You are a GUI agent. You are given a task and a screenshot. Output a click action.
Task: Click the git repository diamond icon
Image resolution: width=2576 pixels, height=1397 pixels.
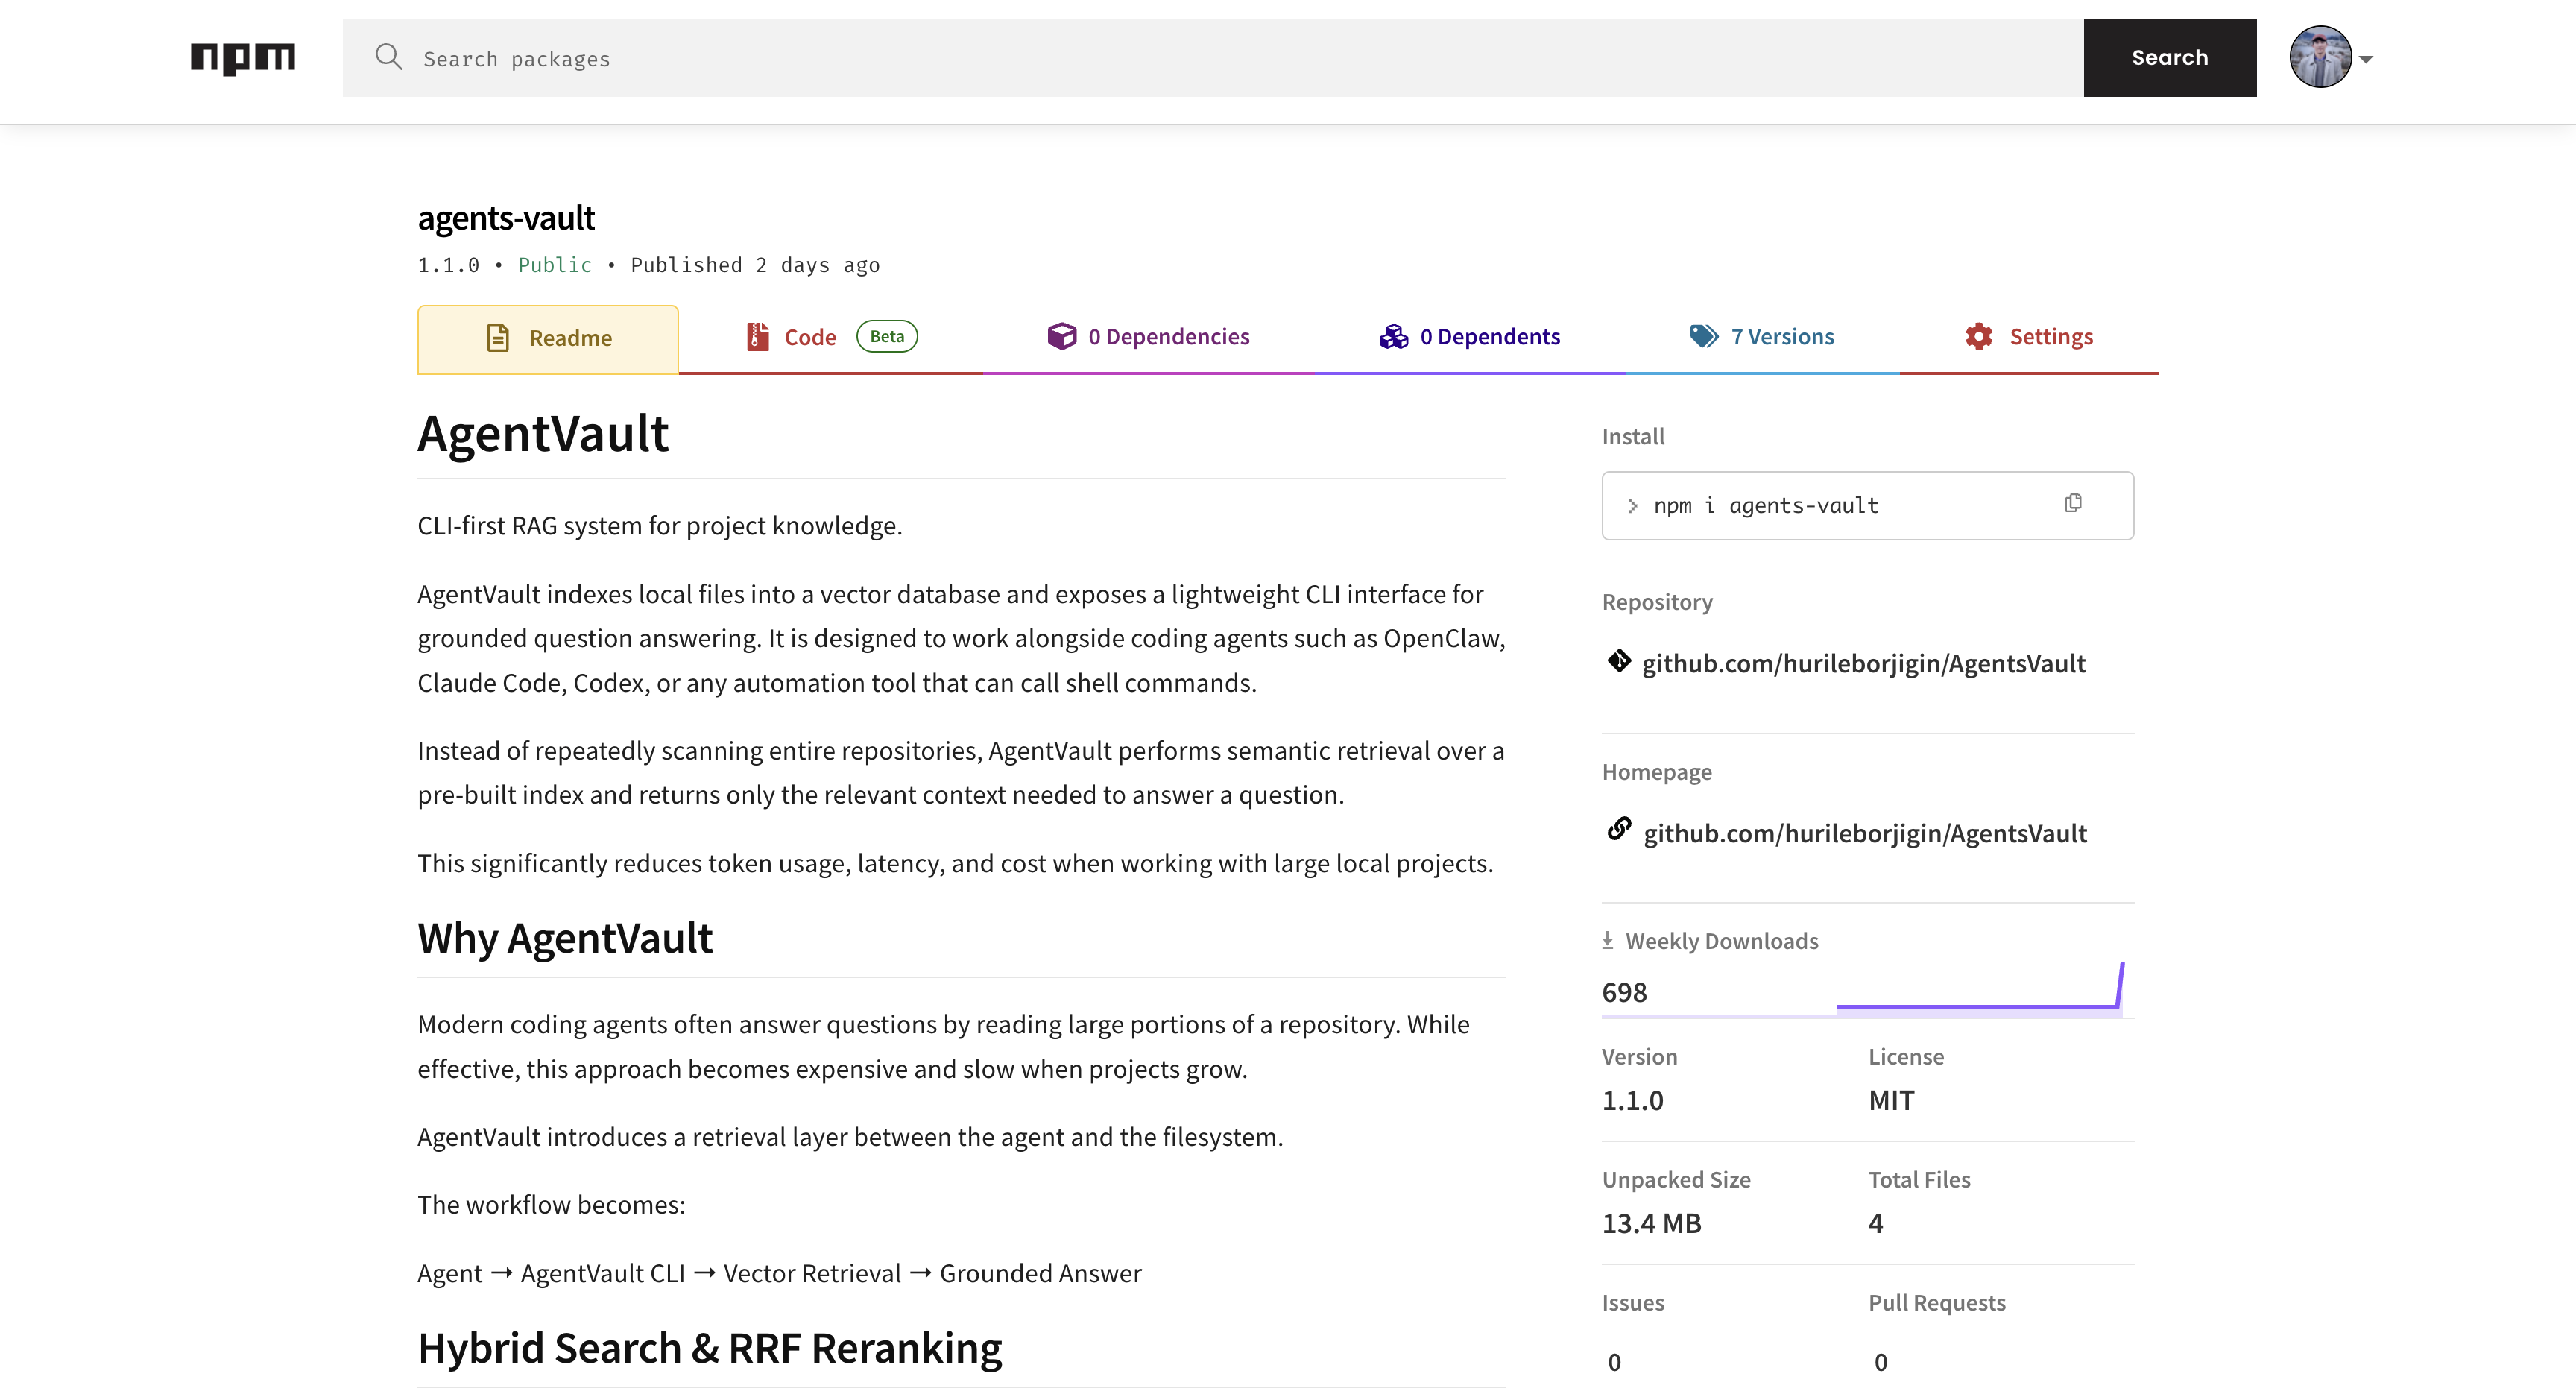[1619, 661]
